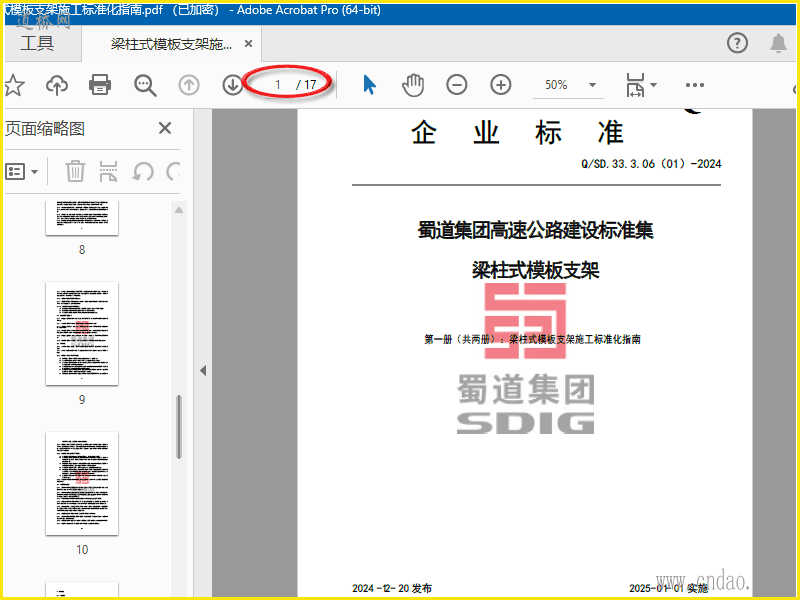The image size is (800, 600).
Task: Rotate page counterclockwise icon
Action: tap(143, 171)
